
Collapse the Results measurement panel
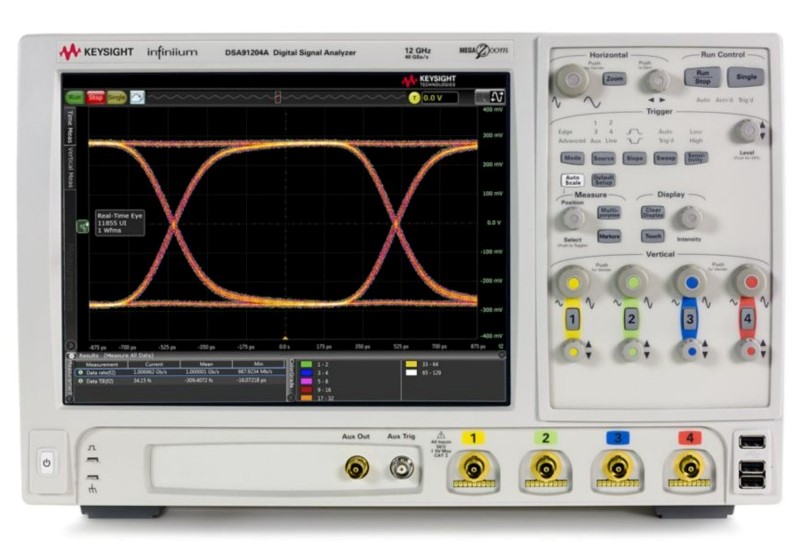tap(70, 355)
